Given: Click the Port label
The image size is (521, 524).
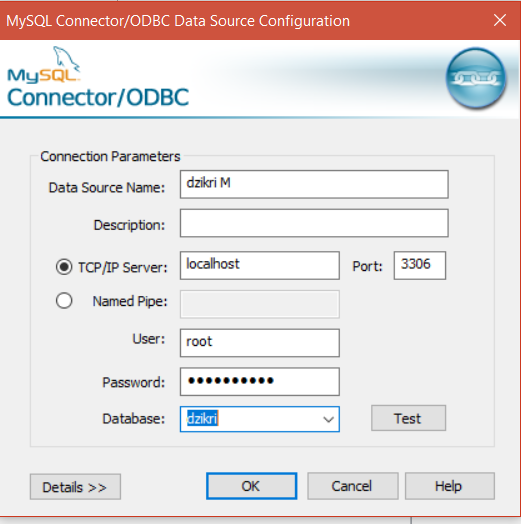Looking at the screenshot, I should (x=367, y=266).
